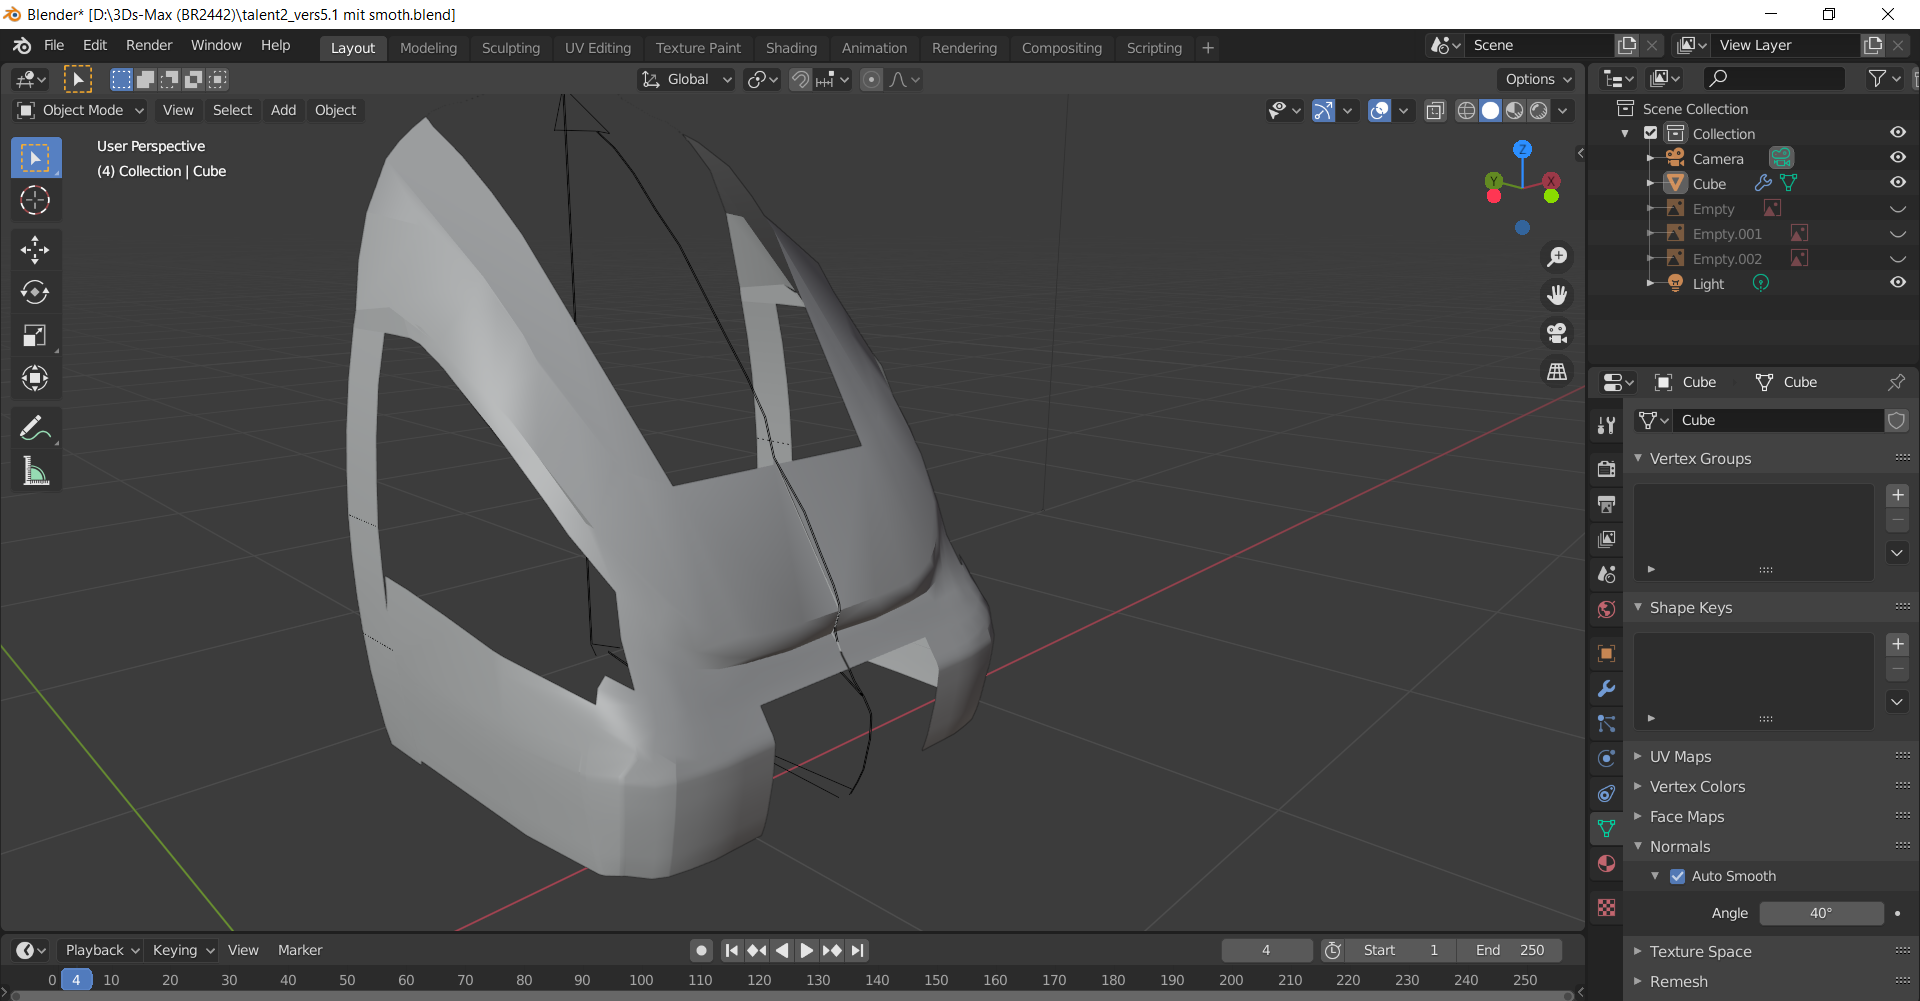The width and height of the screenshot is (1920, 1001).
Task: Open the Object Mode dropdown
Action: point(82,110)
